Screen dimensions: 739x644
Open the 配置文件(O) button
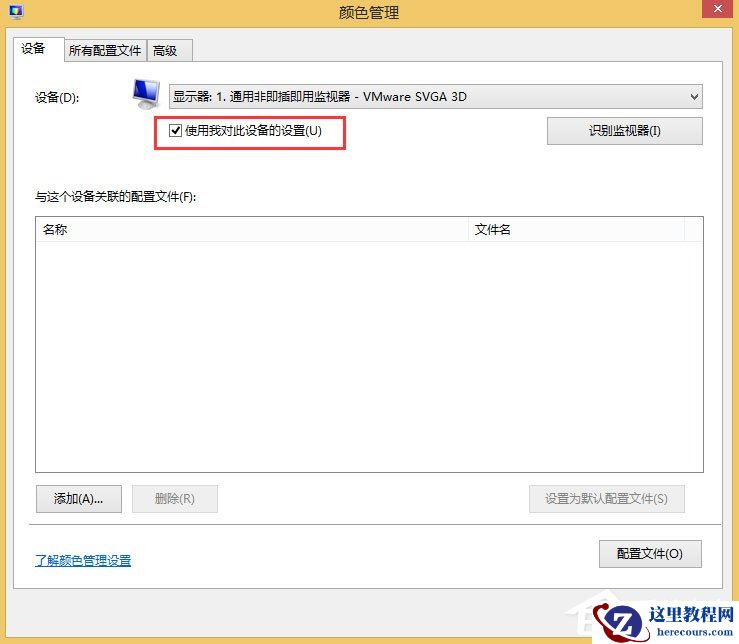click(x=650, y=553)
